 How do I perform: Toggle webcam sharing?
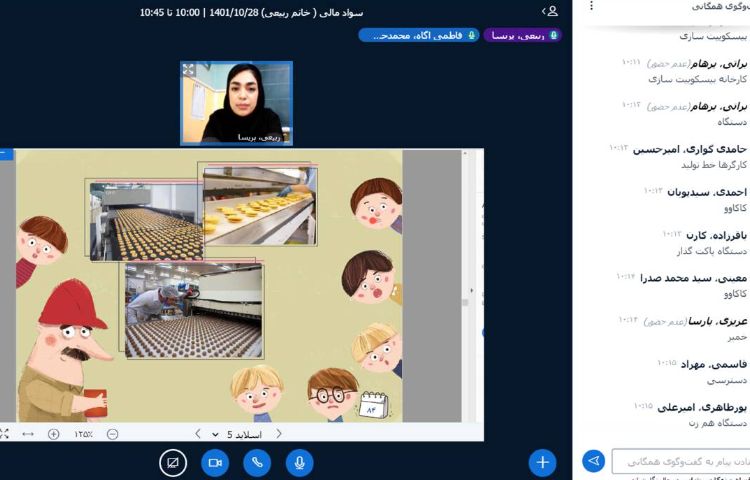215,463
